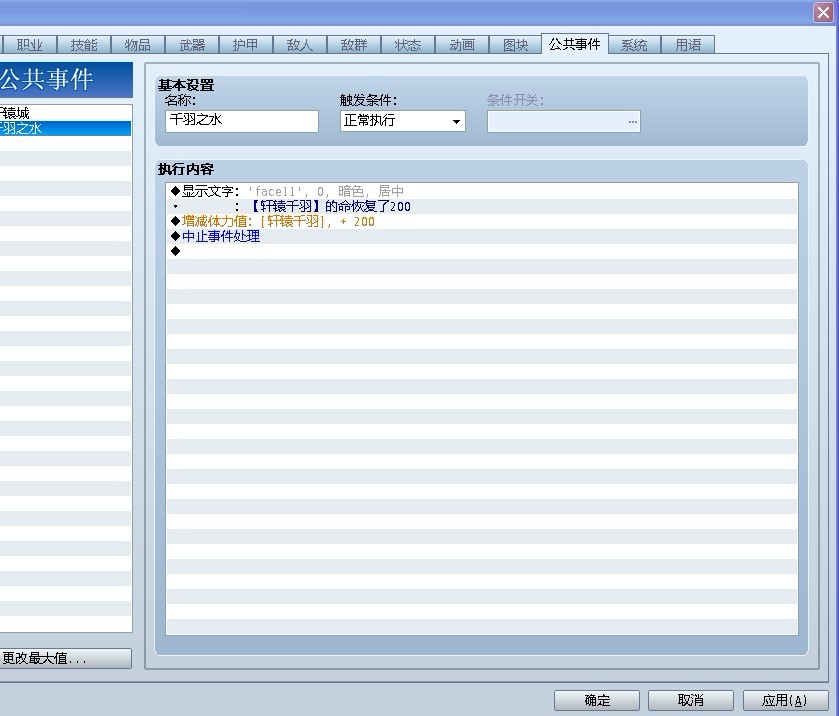
Task: Select the 武器 tab
Action: click(192, 45)
